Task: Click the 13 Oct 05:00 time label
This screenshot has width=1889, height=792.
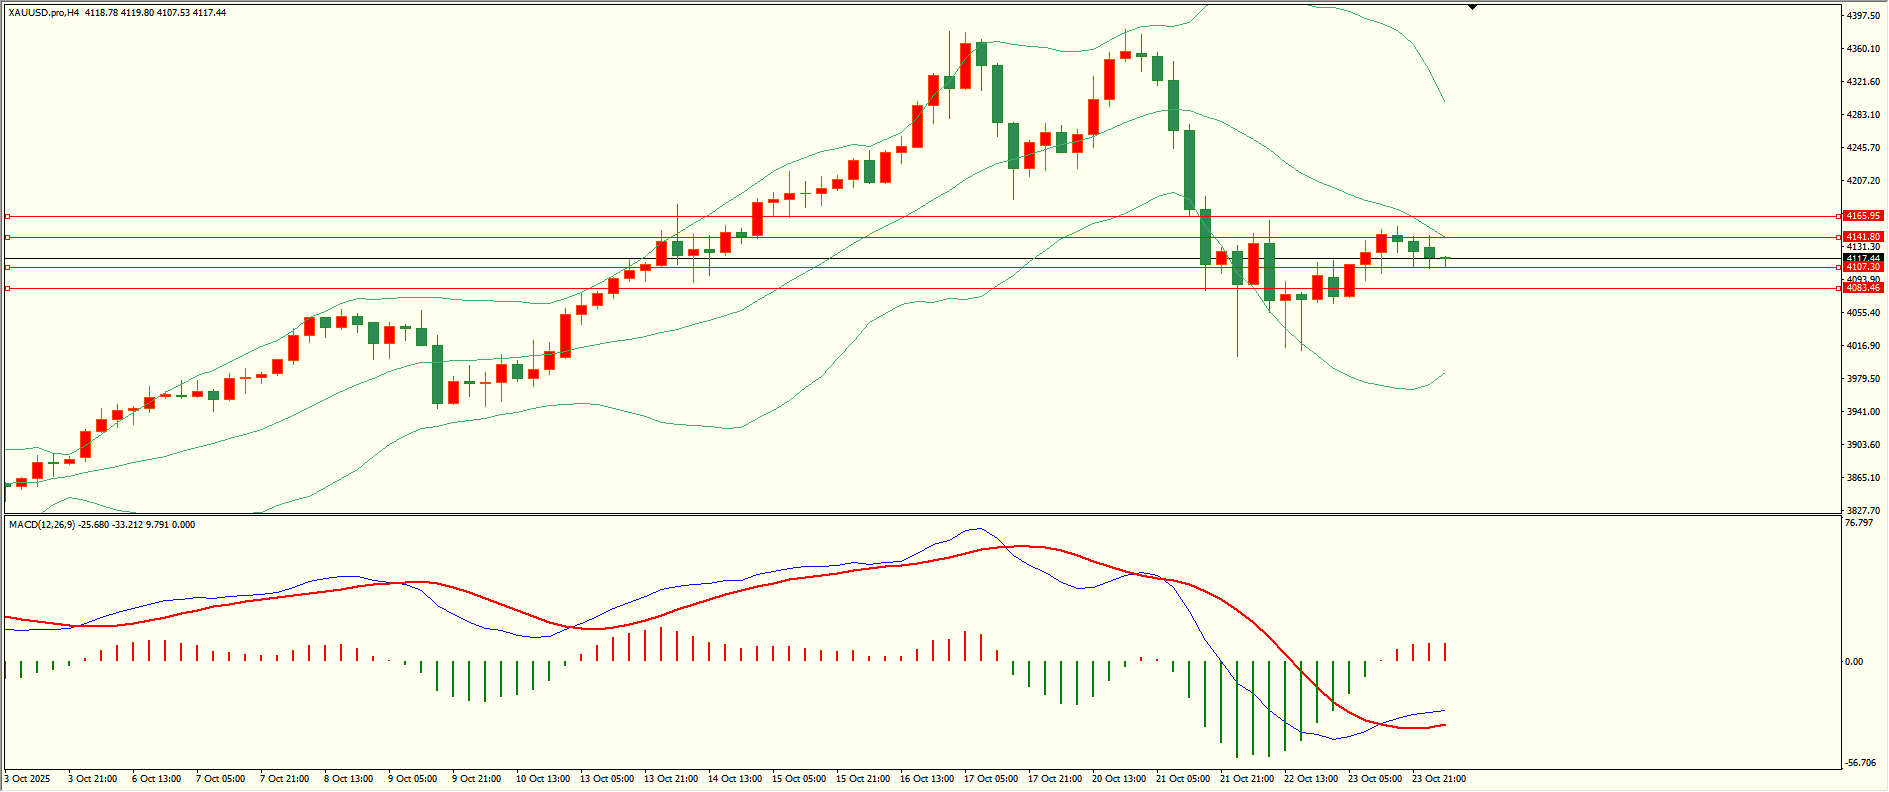Action: (x=607, y=778)
